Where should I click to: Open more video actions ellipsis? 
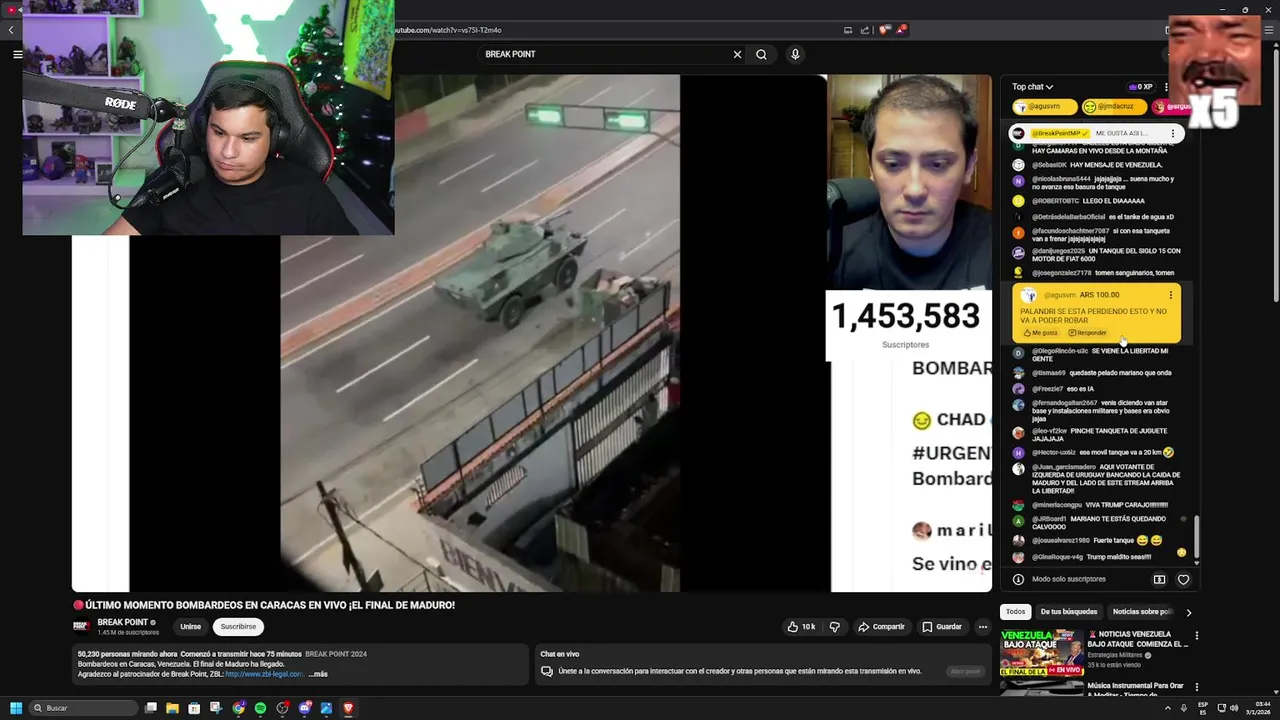pos(983,627)
